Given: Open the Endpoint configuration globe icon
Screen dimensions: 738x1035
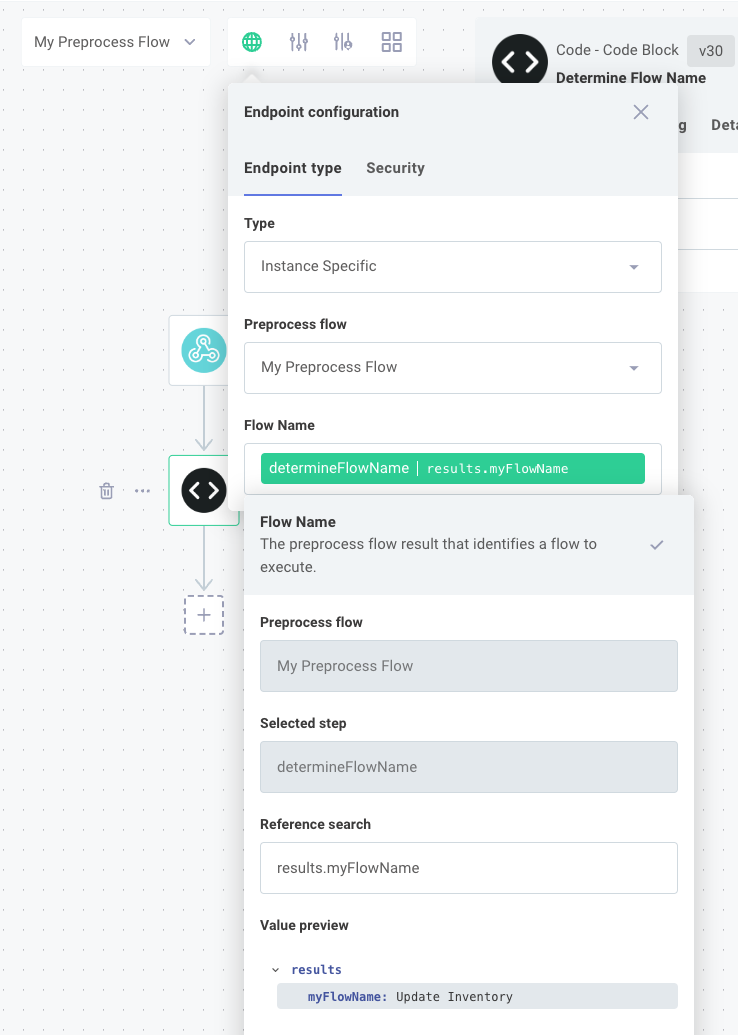Looking at the screenshot, I should (x=251, y=42).
